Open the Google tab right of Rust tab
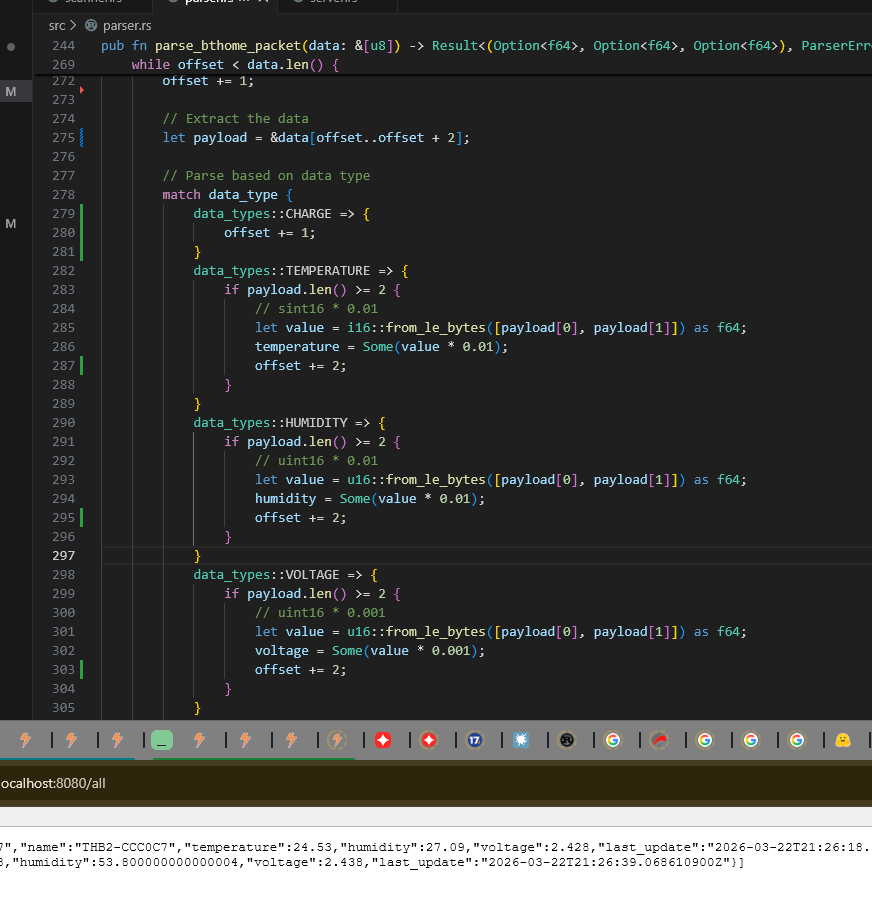The width and height of the screenshot is (872, 909). [613, 740]
